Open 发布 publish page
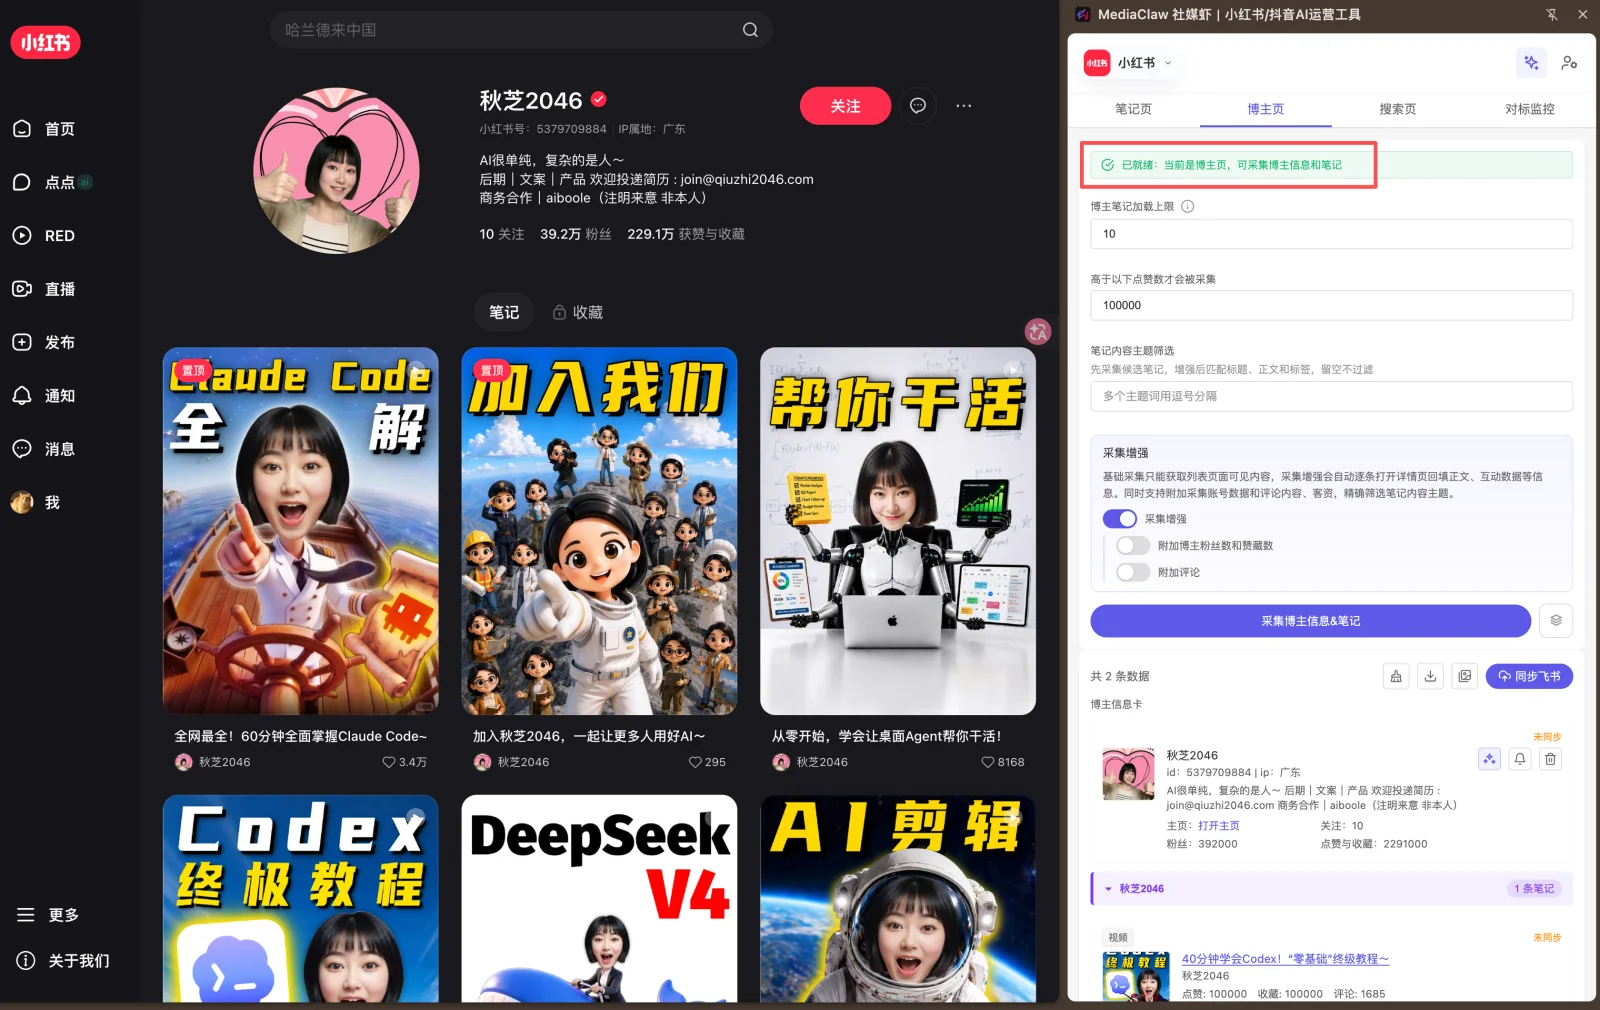The image size is (1600, 1010). click(x=44, y=342)
